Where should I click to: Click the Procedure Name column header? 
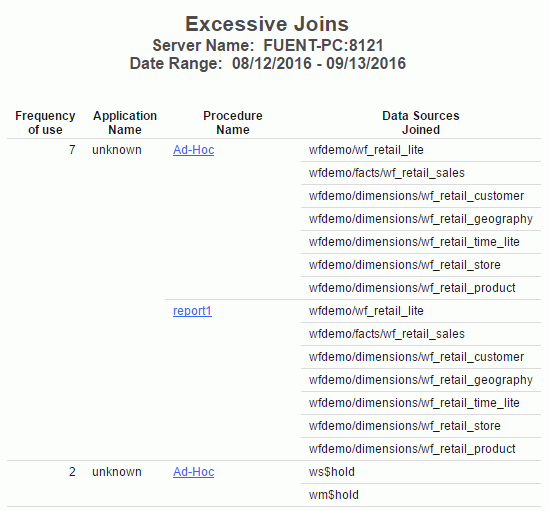pos(233,123)
